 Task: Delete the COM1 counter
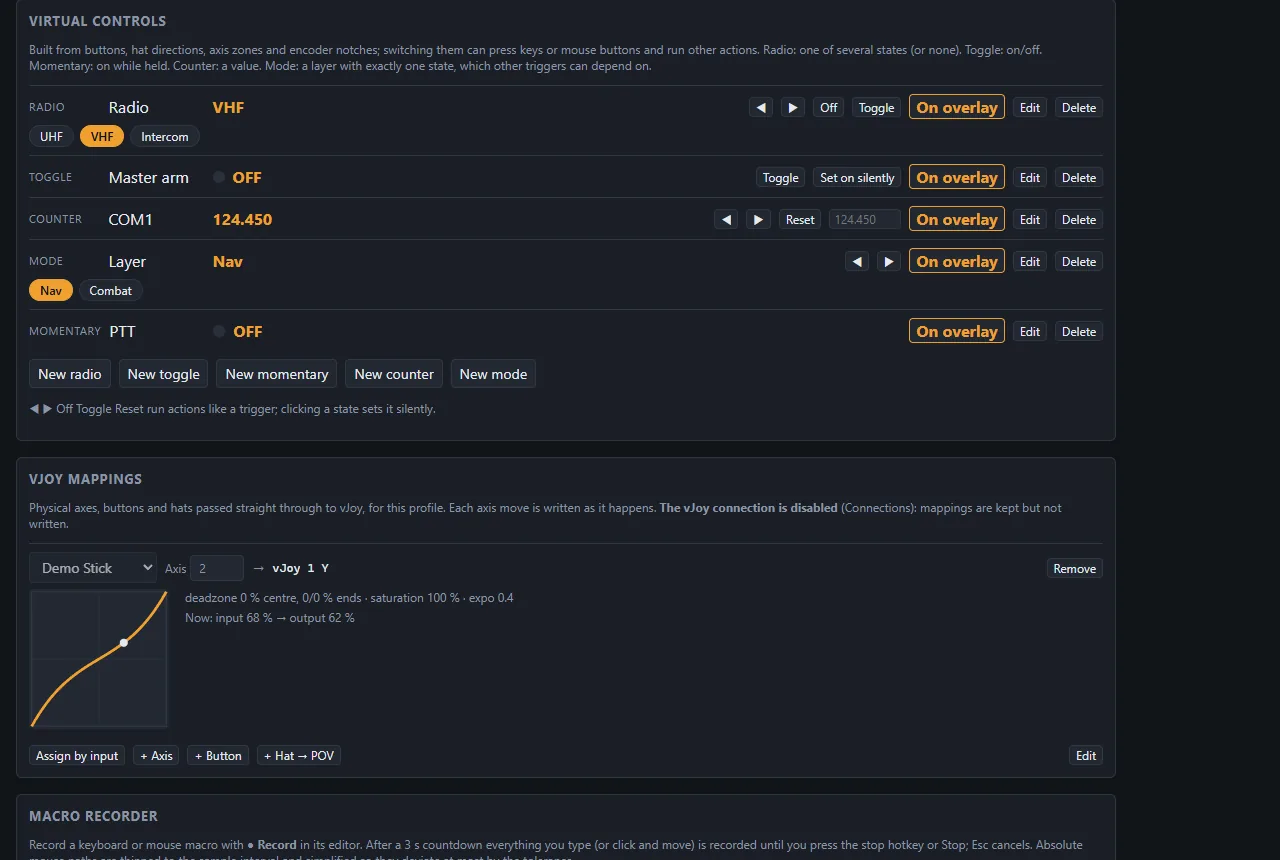pos(1079,219)
